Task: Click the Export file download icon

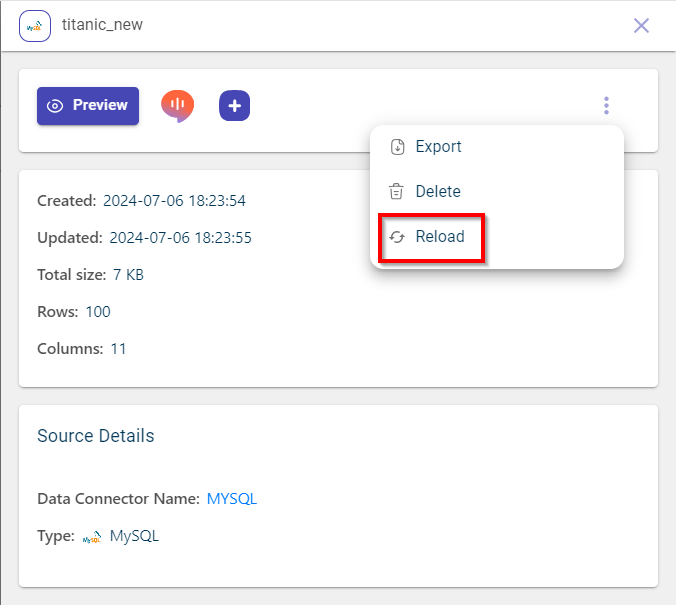Action: [x=397, y=147]
